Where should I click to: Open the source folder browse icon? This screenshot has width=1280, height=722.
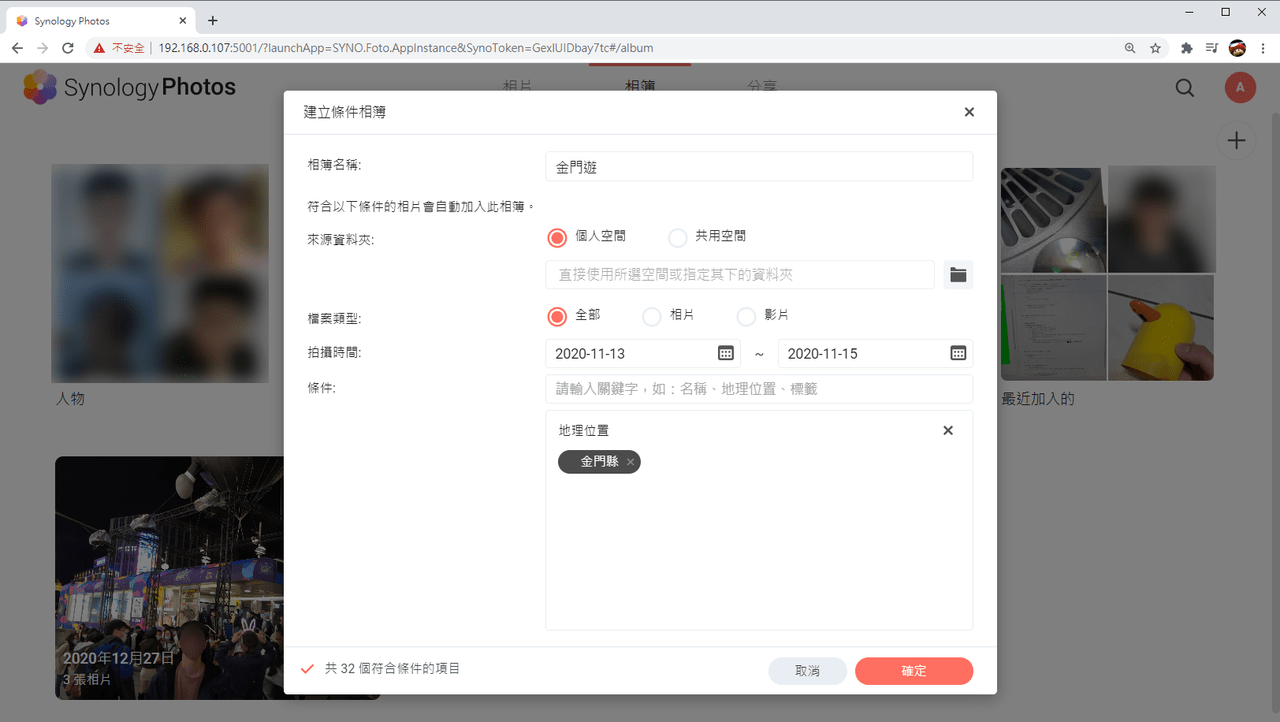(x=958, y=275)
